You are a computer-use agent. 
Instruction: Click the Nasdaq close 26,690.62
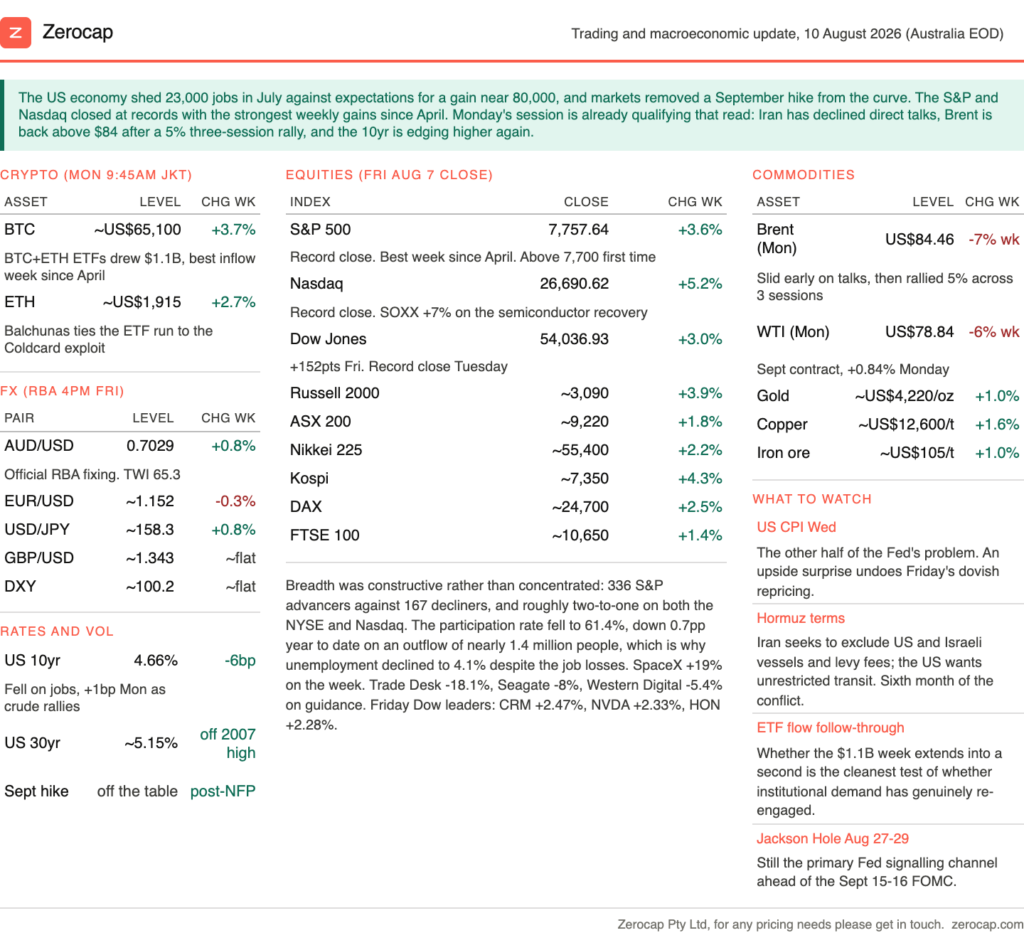[x=574, y=284]
